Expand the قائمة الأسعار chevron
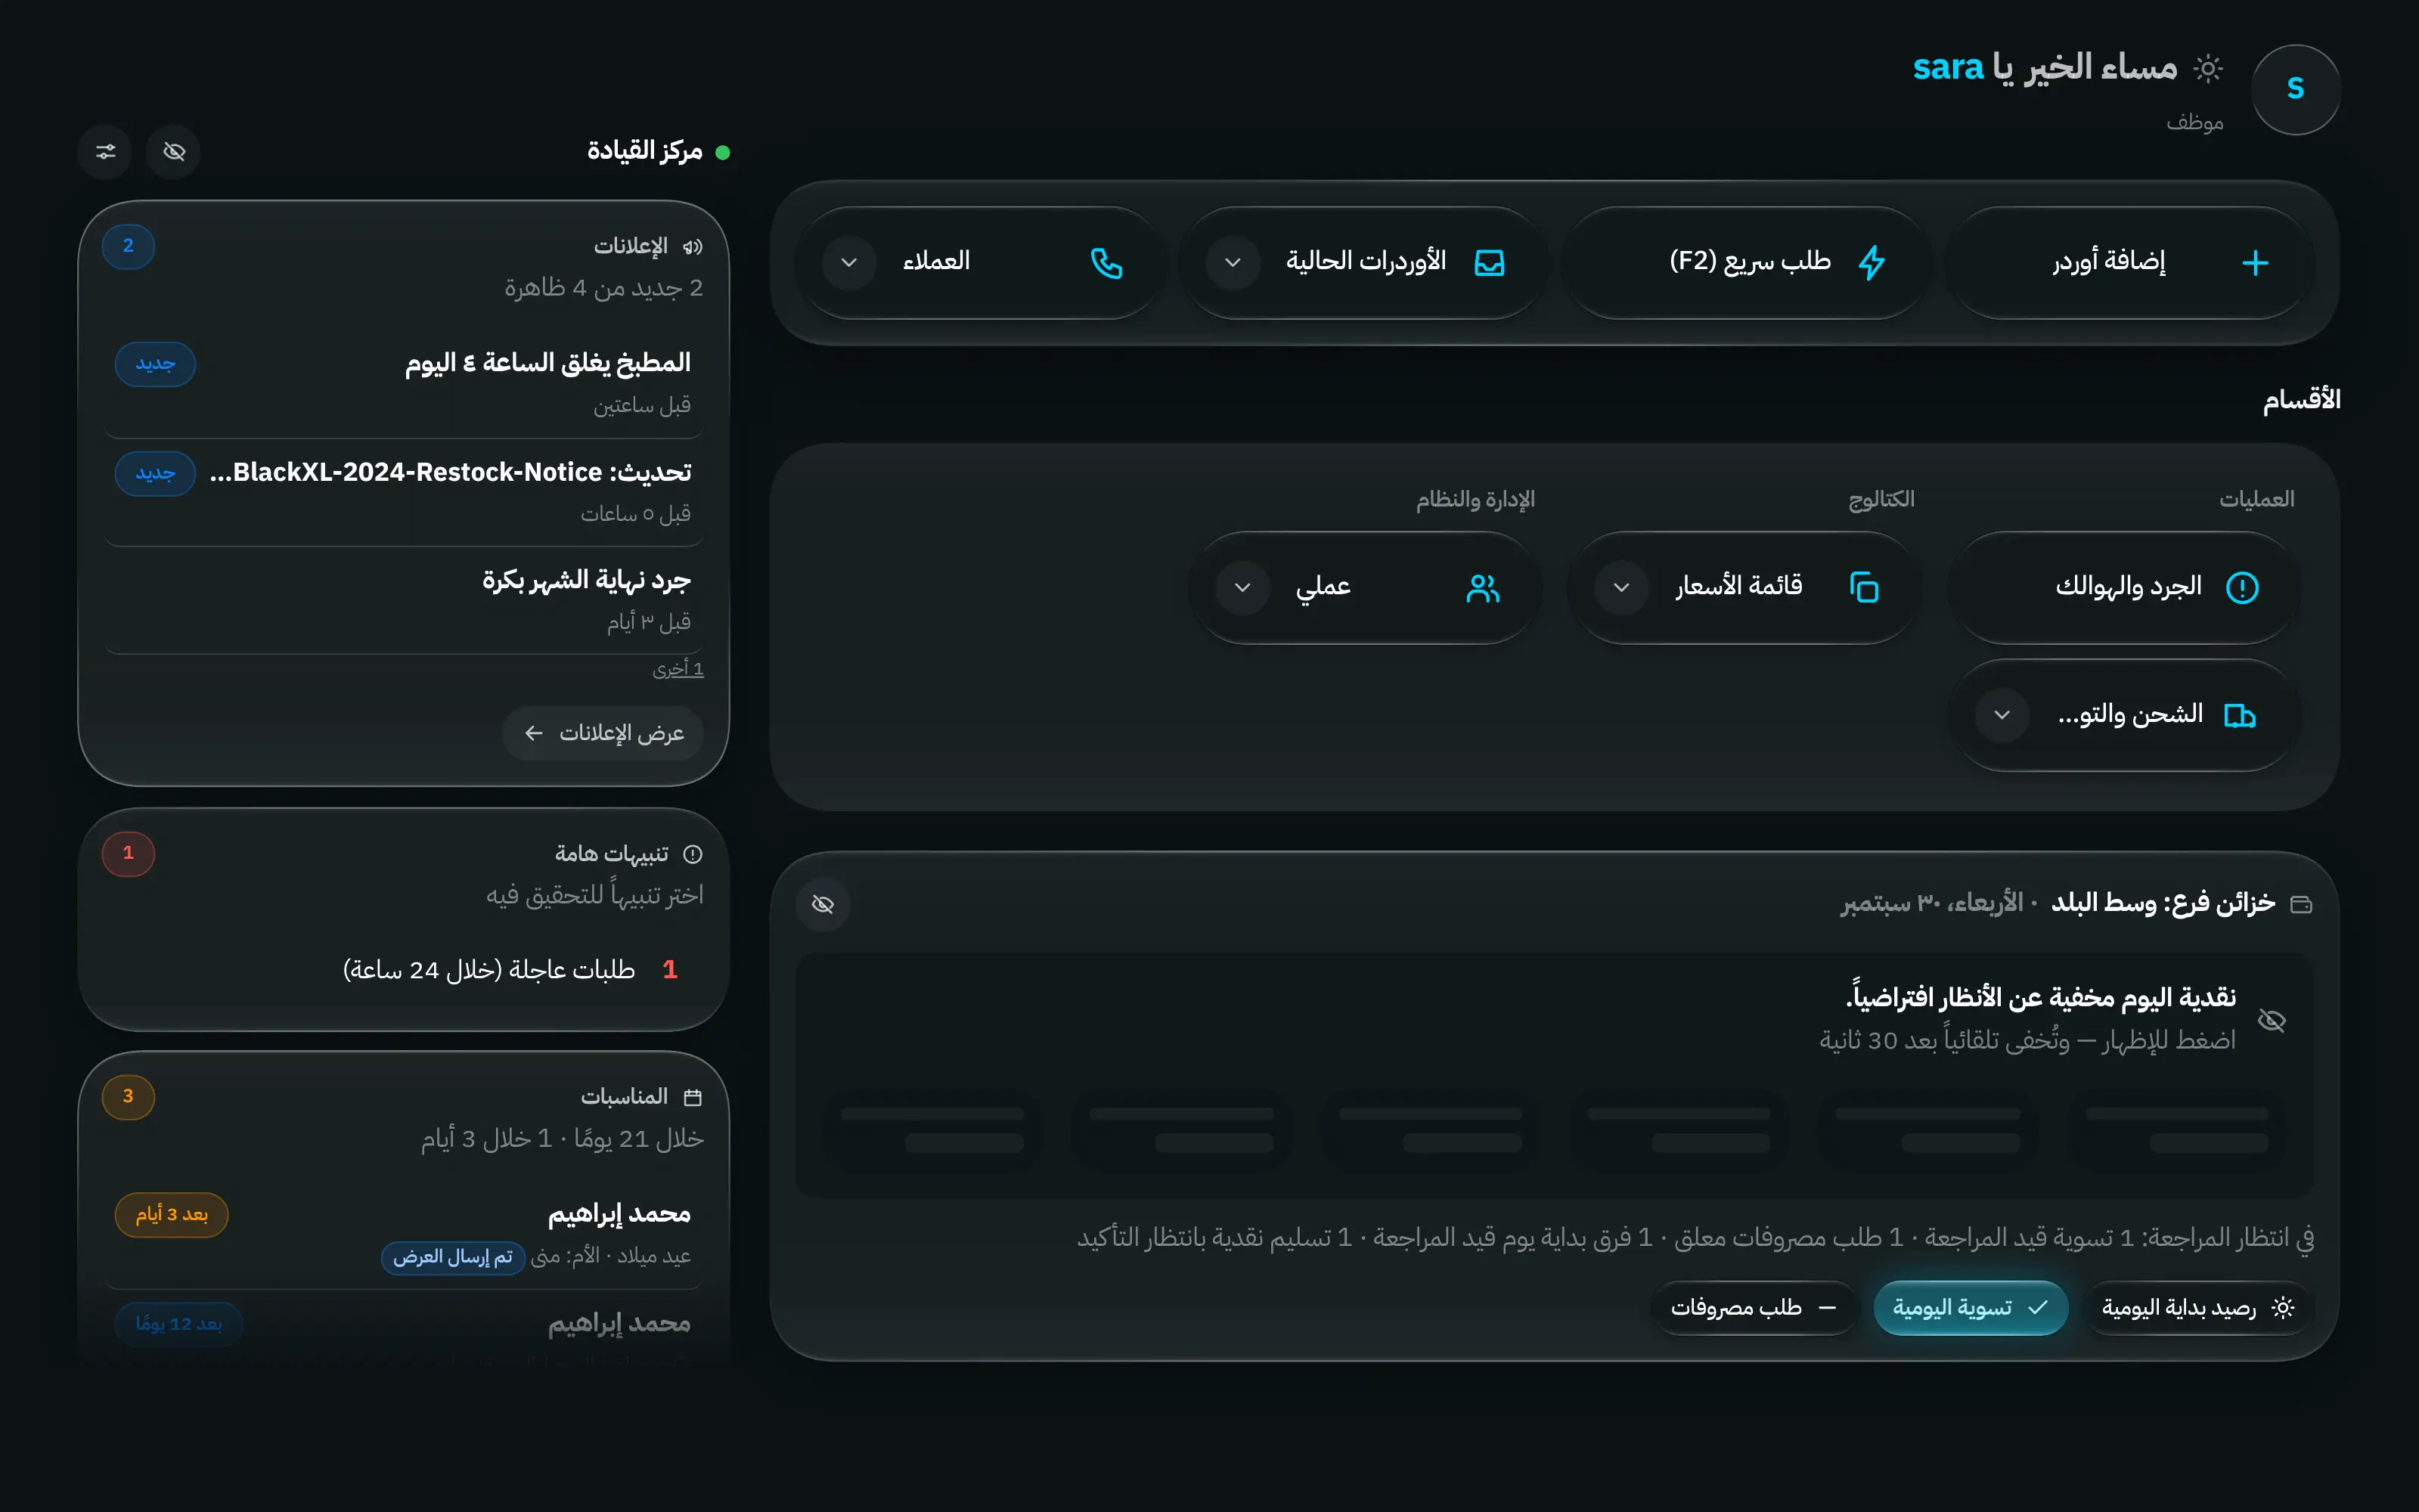 tap(1622, 588)
